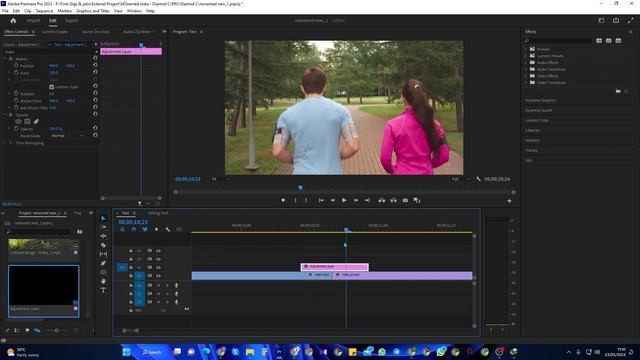Viewport: 640px width, 360px height.
Task: Go to the Home screen icon
Action: click(x=13, y=20)
